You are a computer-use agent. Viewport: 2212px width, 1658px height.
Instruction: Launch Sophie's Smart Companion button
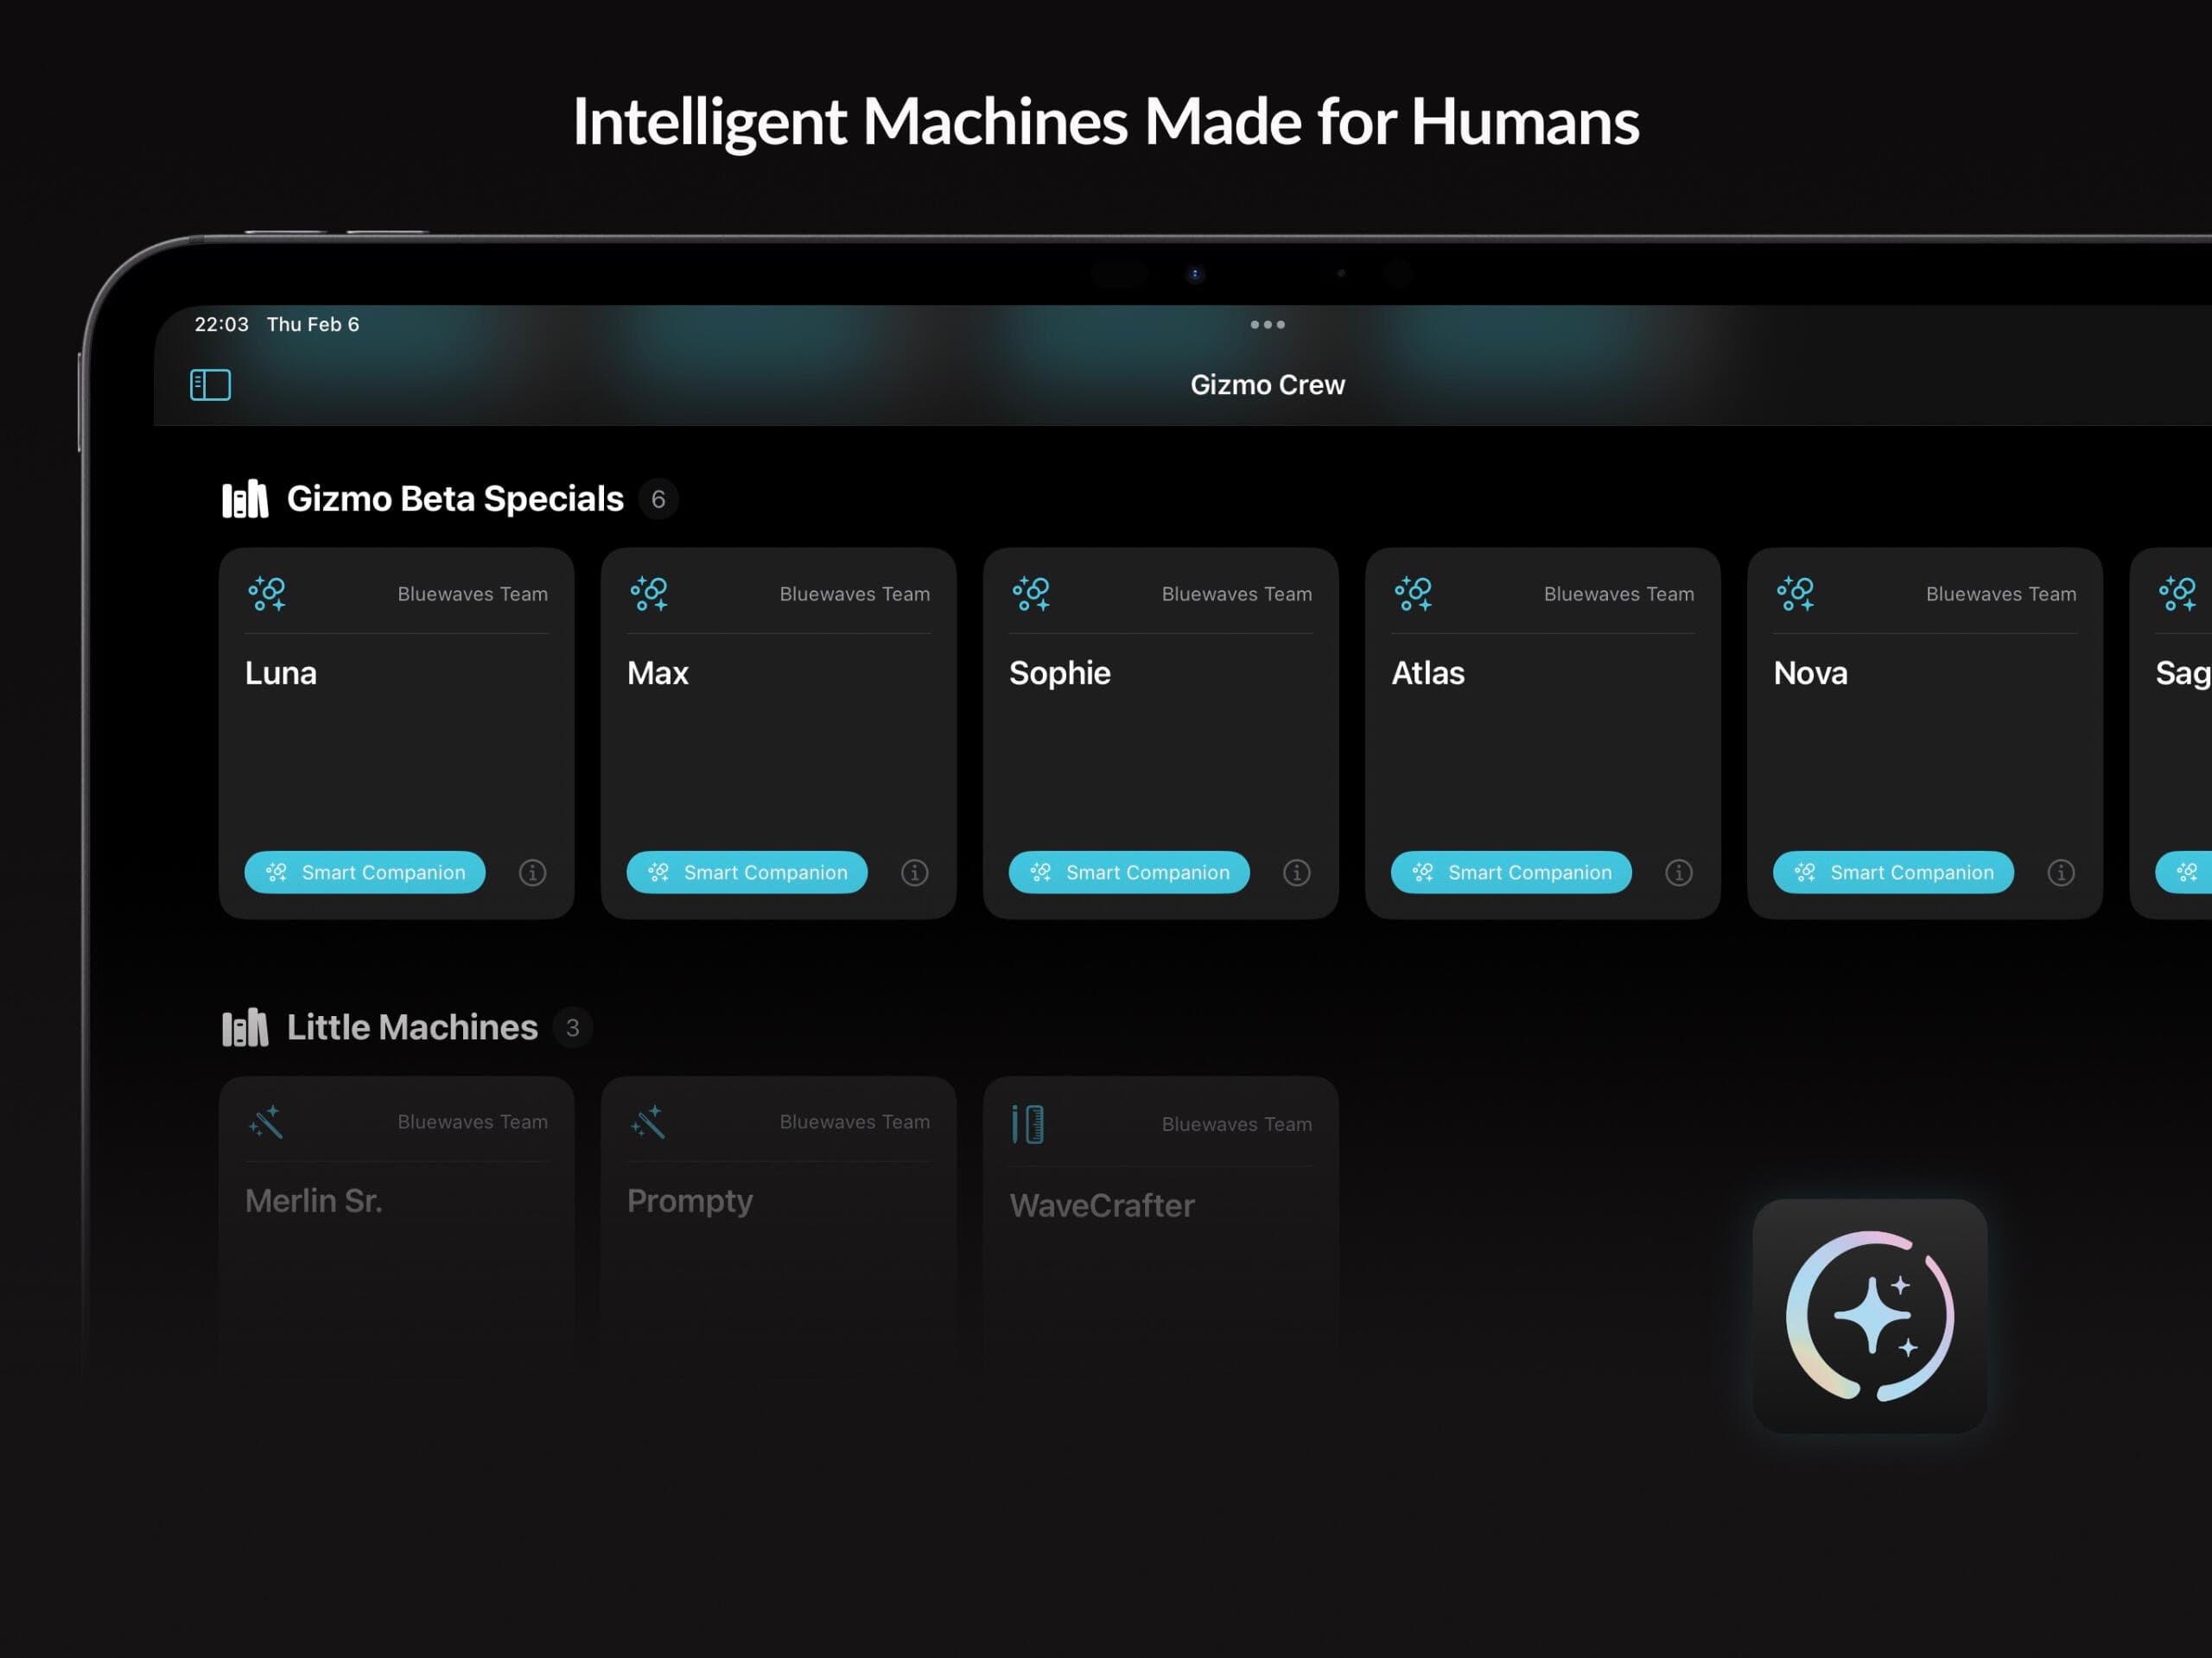coord(1129,873)
